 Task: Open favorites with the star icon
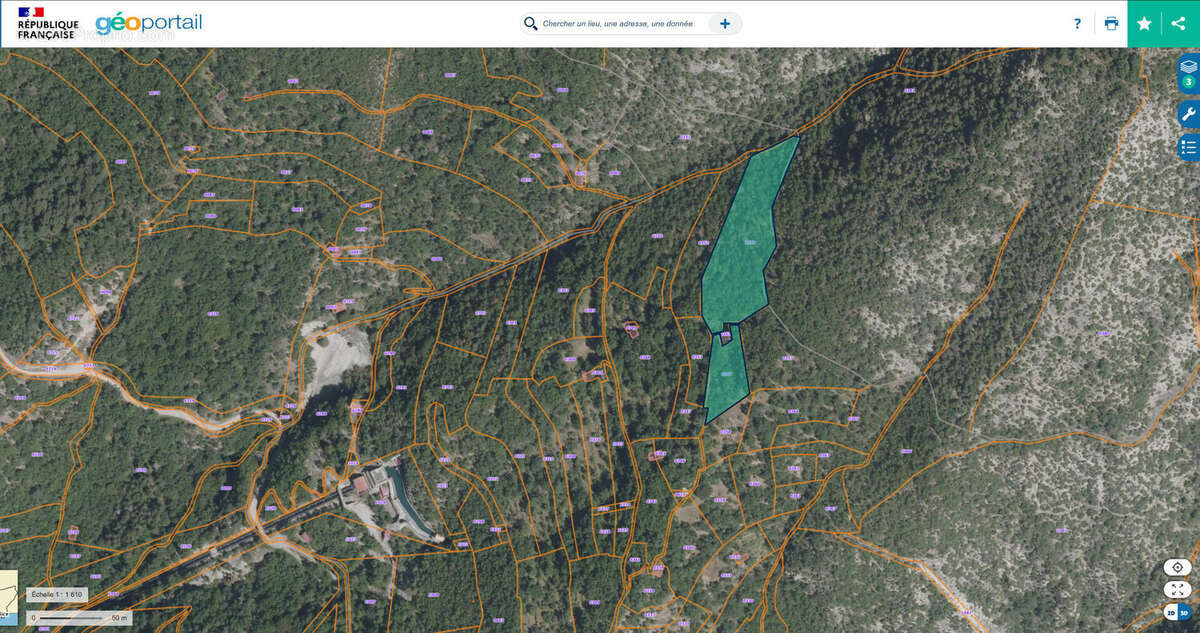(x=1144, y=24)
